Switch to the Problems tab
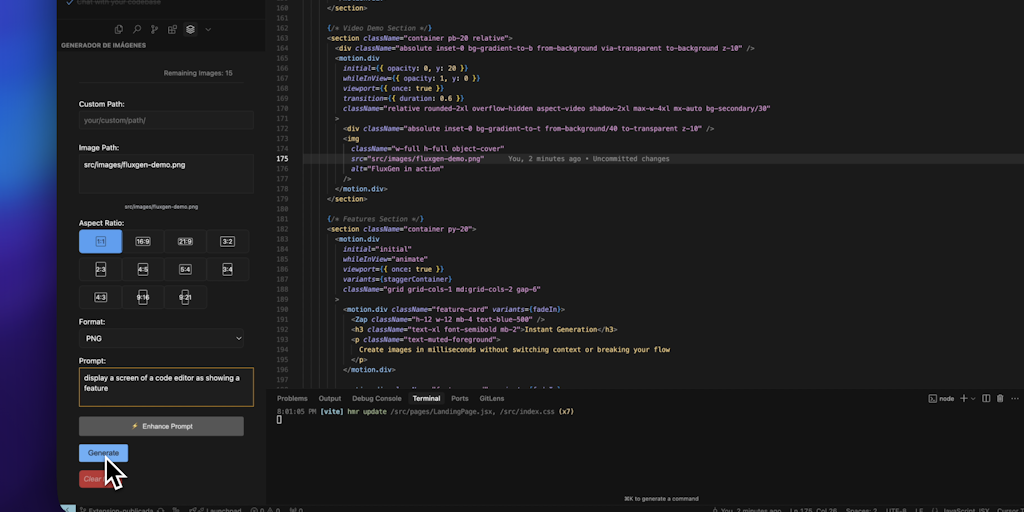This screenshot has width=1024, height=512. point(292,398)
